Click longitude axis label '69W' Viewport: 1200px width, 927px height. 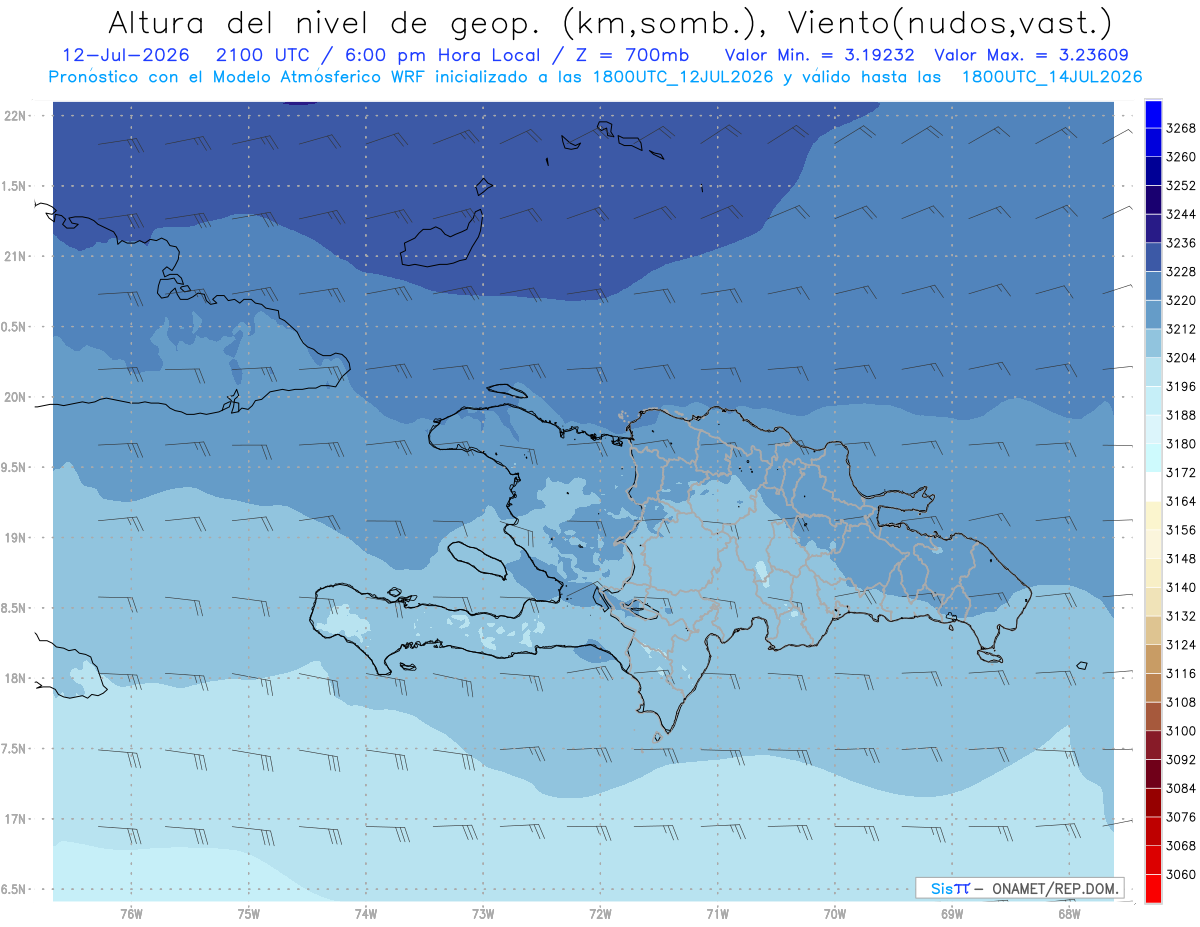point(952,914)
